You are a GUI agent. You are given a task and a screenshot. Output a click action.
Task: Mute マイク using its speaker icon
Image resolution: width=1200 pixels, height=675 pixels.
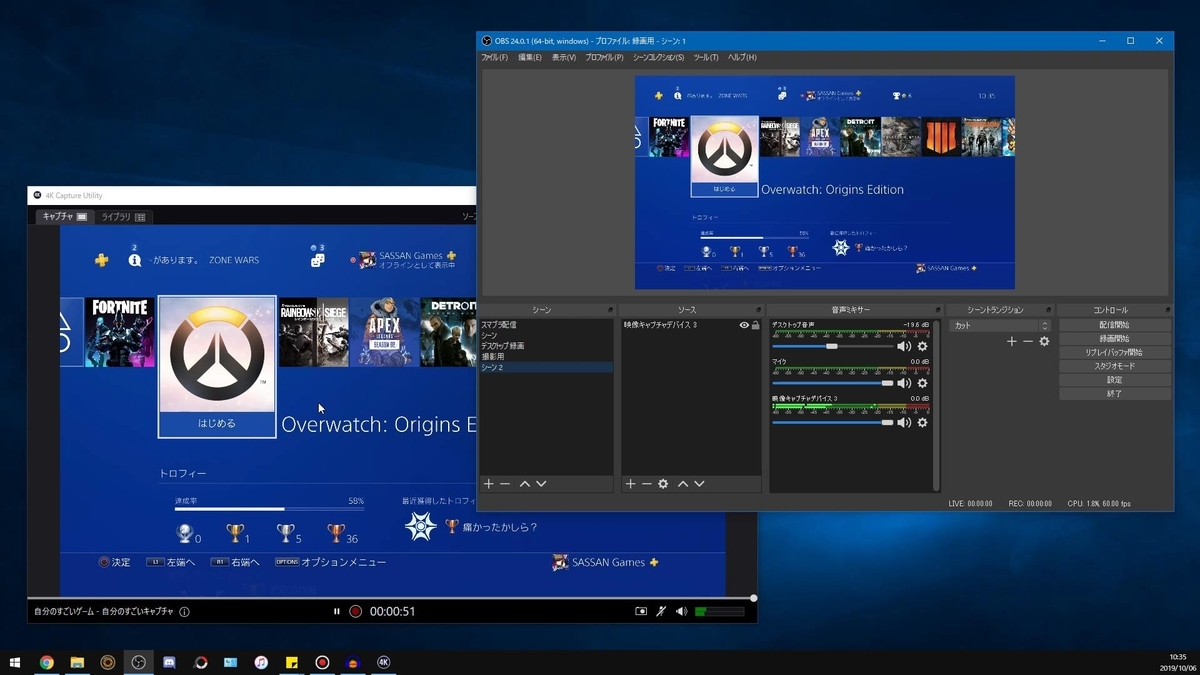point(904,383)
